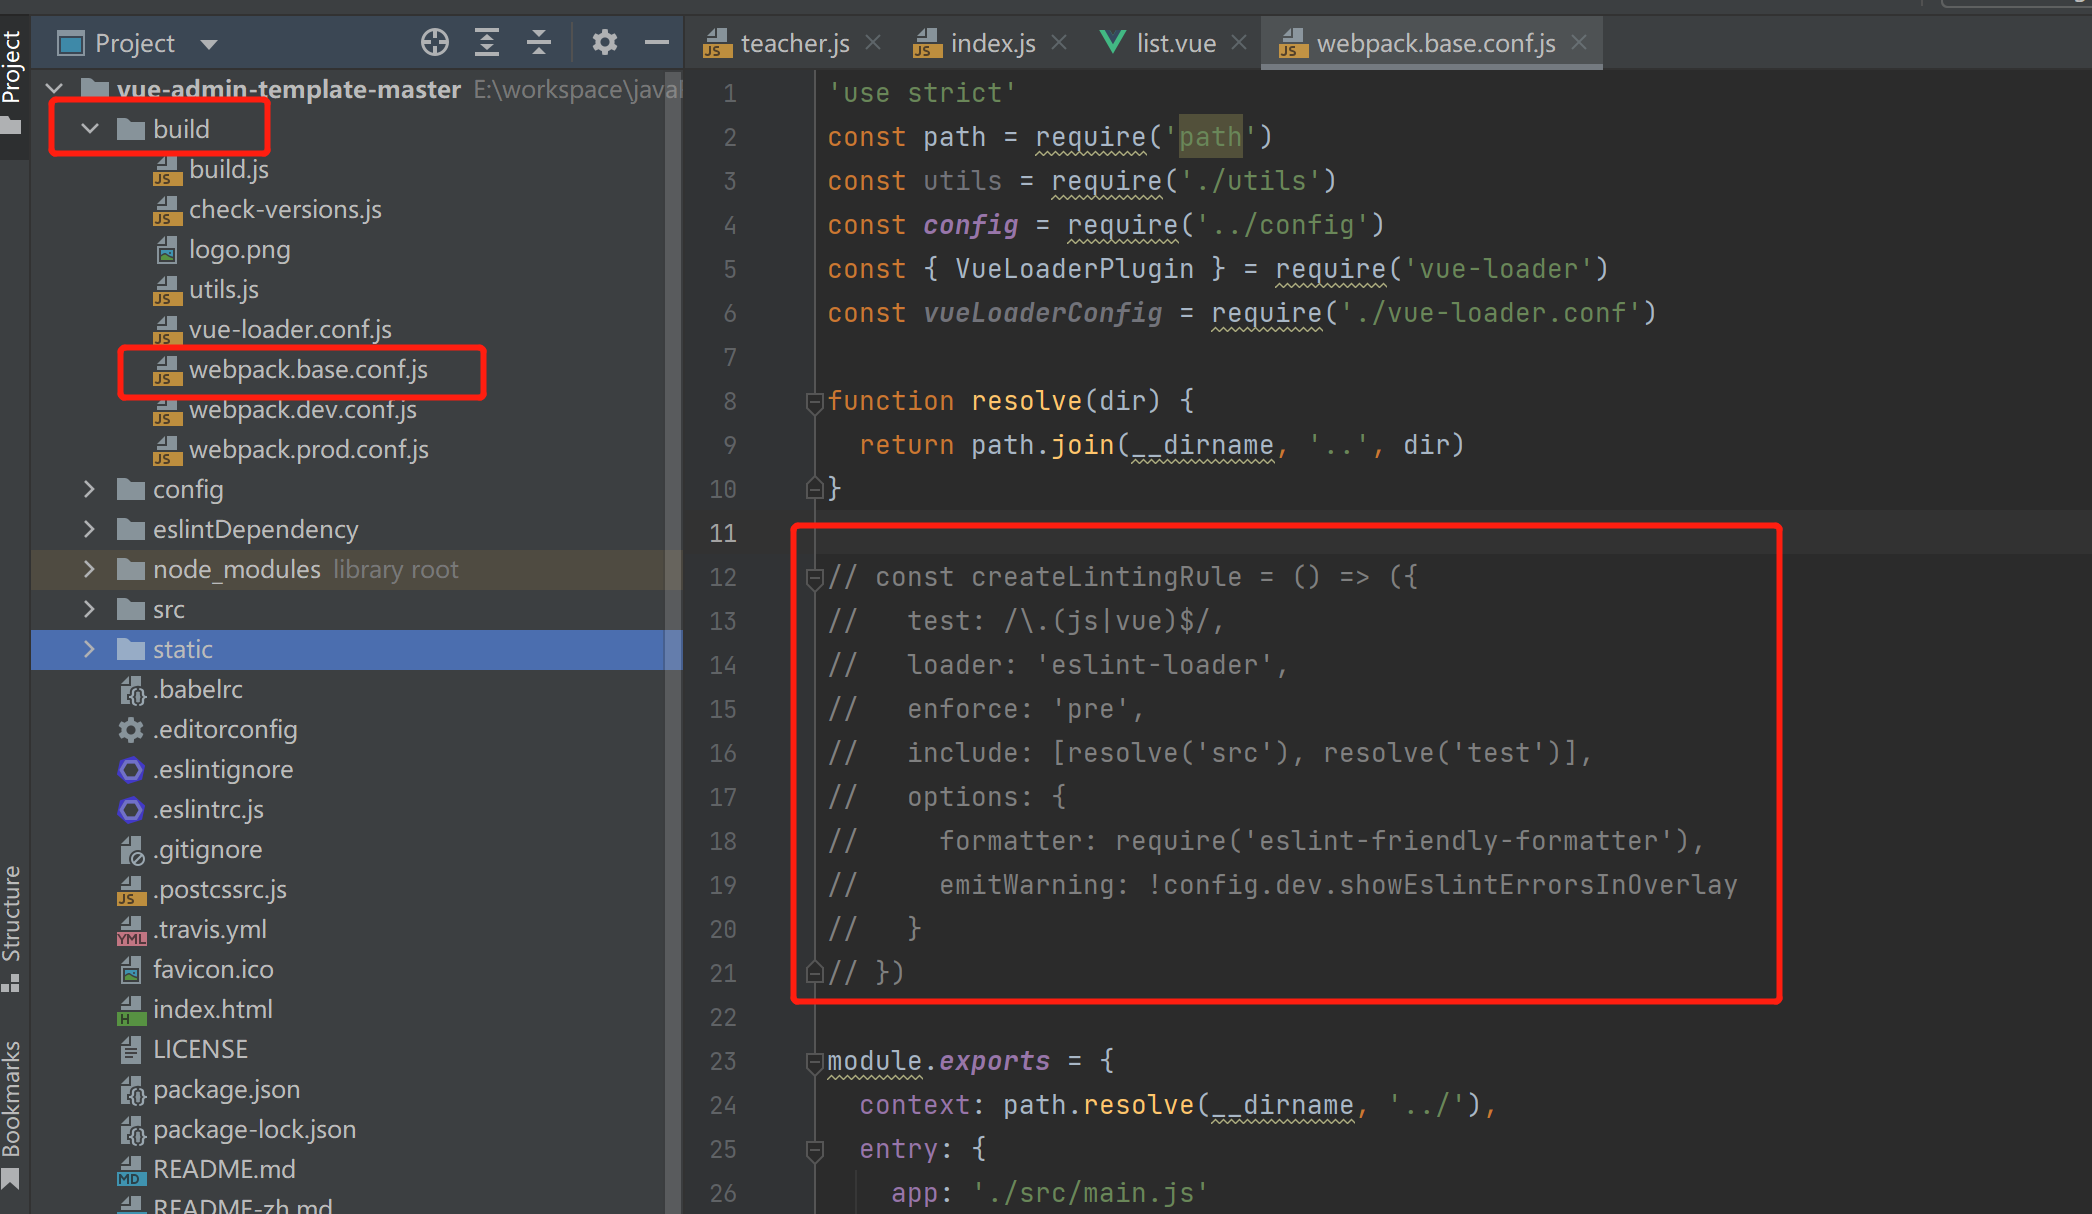Close the index.js tab
The image size is (2092, 1214).
(x=1059, y=43)
